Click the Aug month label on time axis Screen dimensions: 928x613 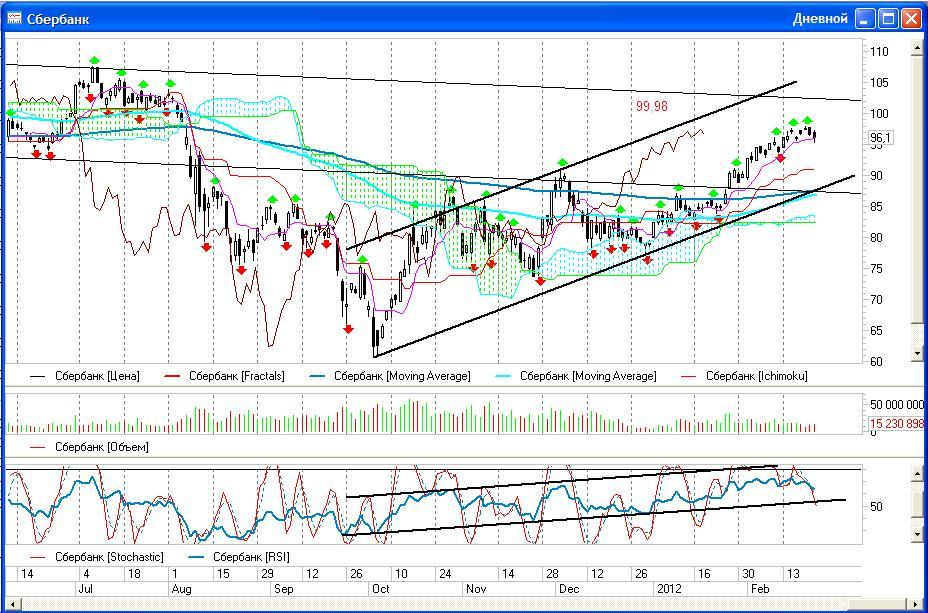pos(181,589)
